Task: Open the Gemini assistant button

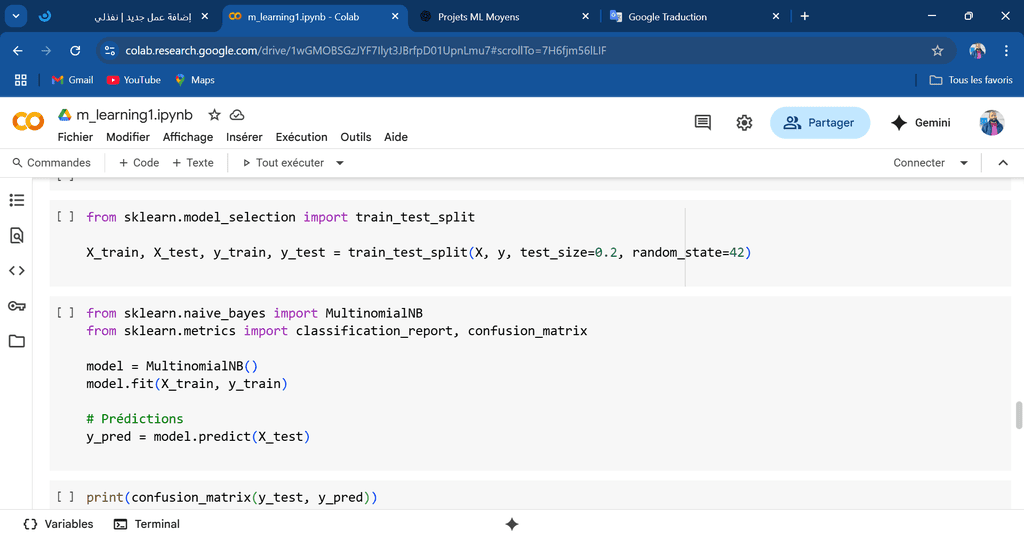Action: coord(921,123)
